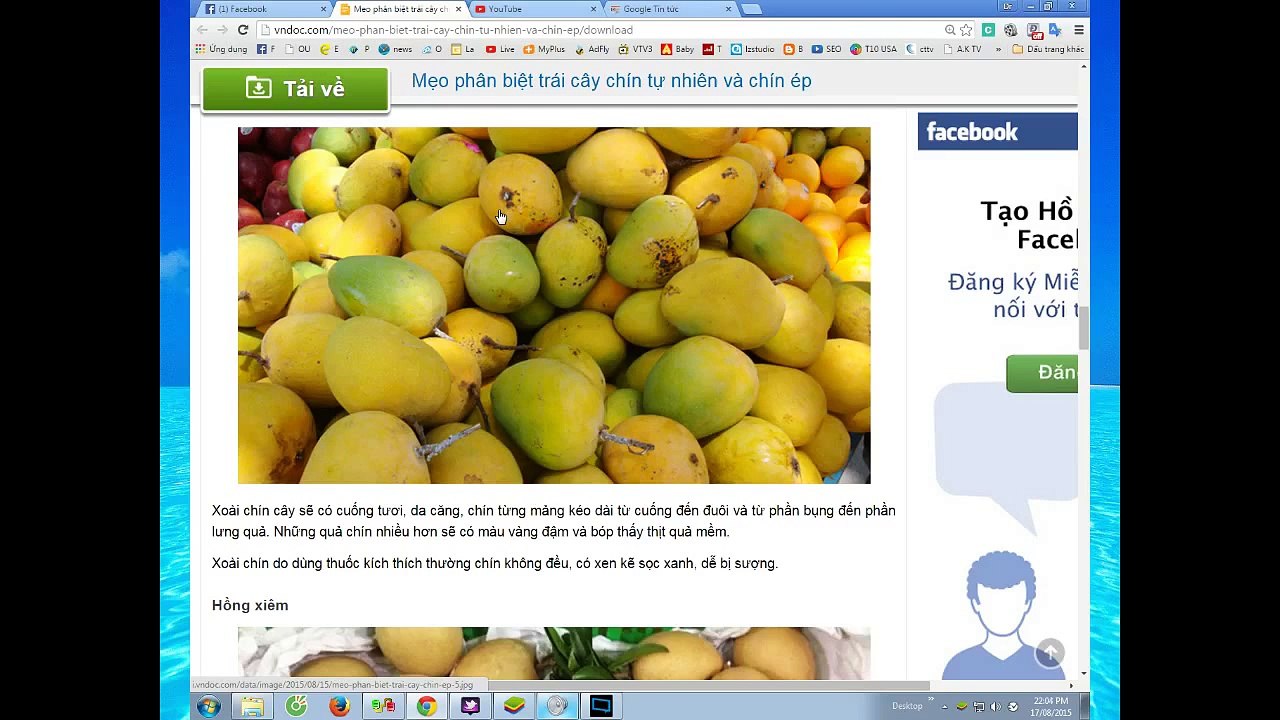Screen dimensions: 1280x720
Task: Close the YouTube tab
Action: coord(594,9)
